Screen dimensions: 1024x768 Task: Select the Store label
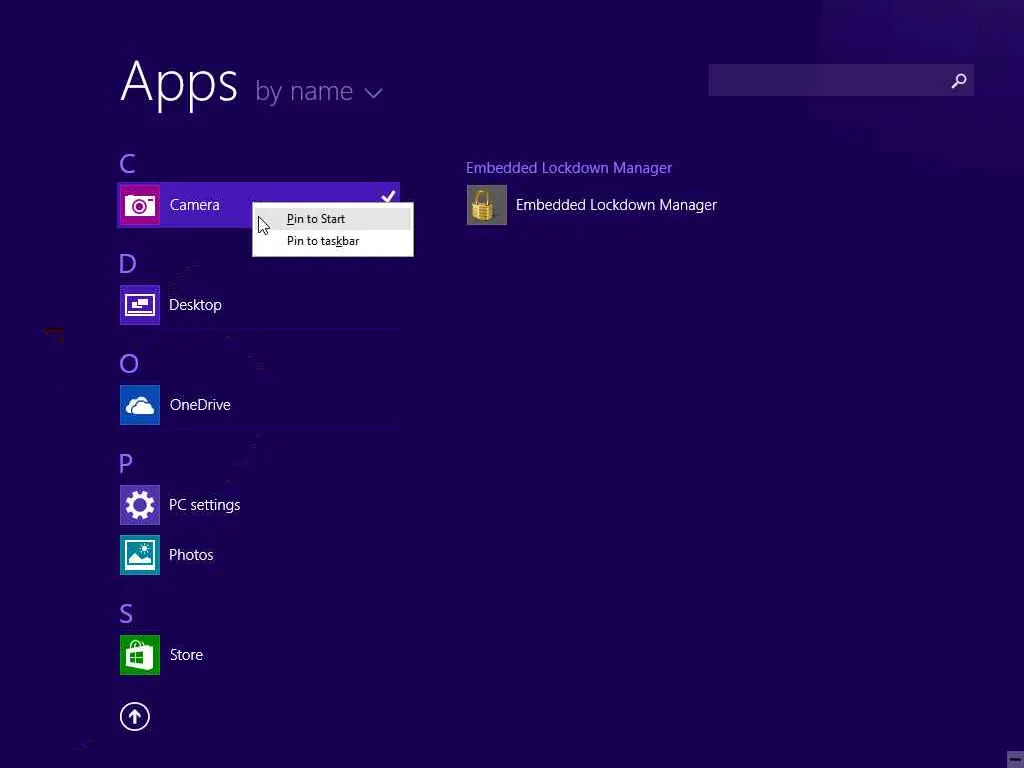[186, 655]
